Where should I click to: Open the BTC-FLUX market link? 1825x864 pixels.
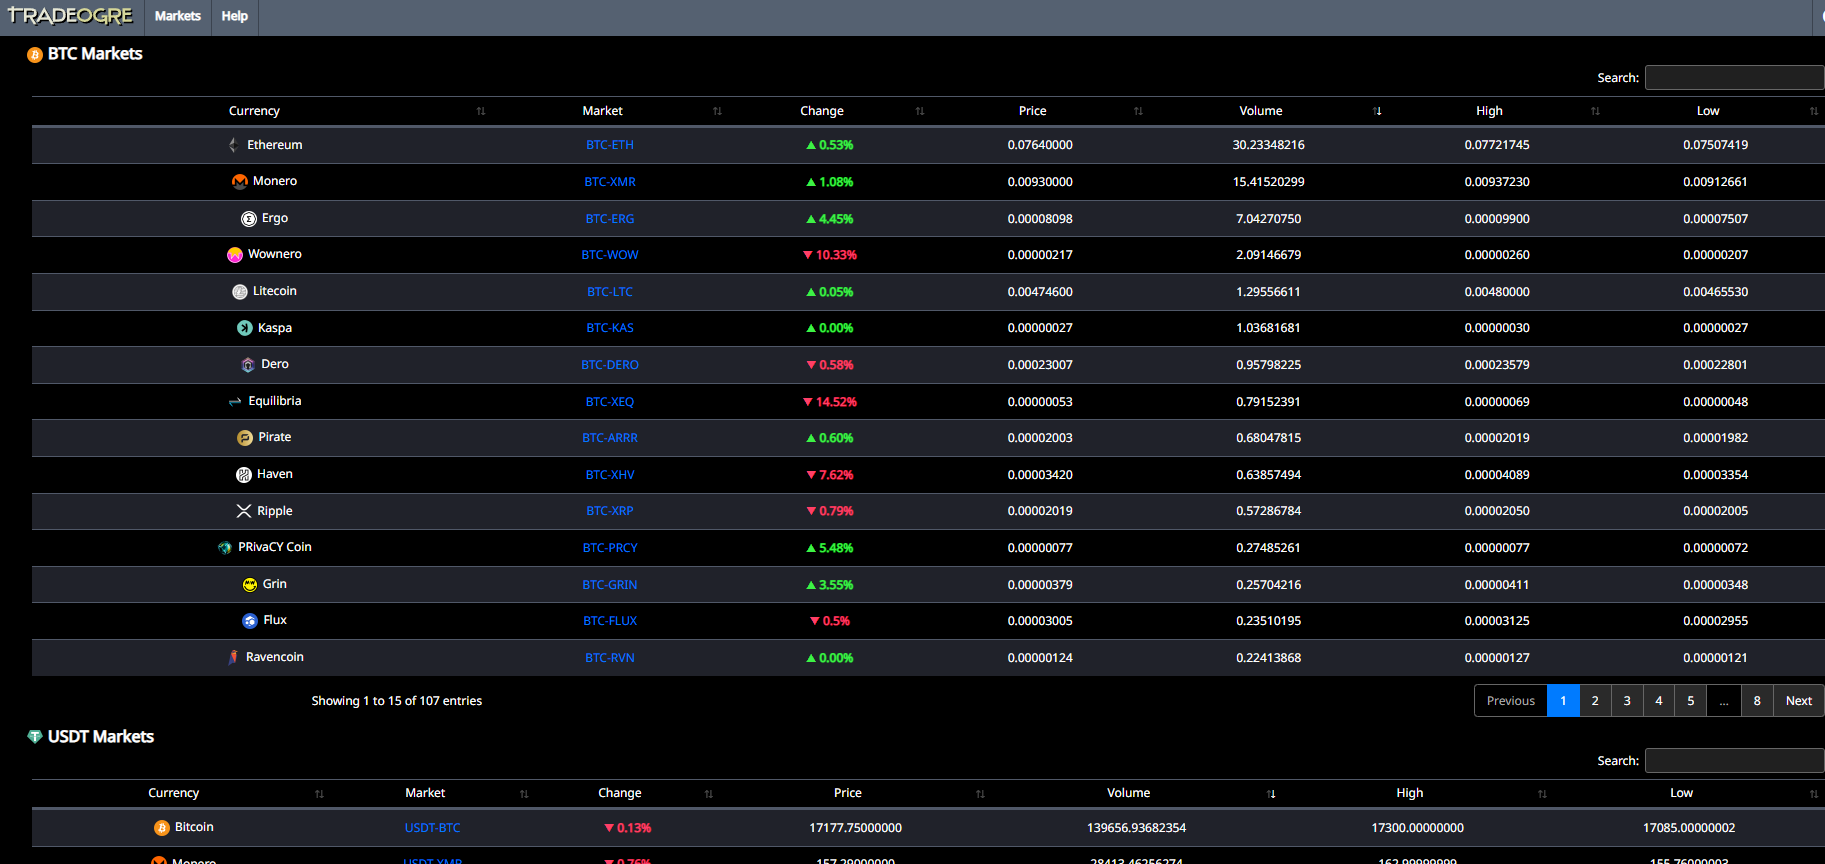(x=610, y=621)
